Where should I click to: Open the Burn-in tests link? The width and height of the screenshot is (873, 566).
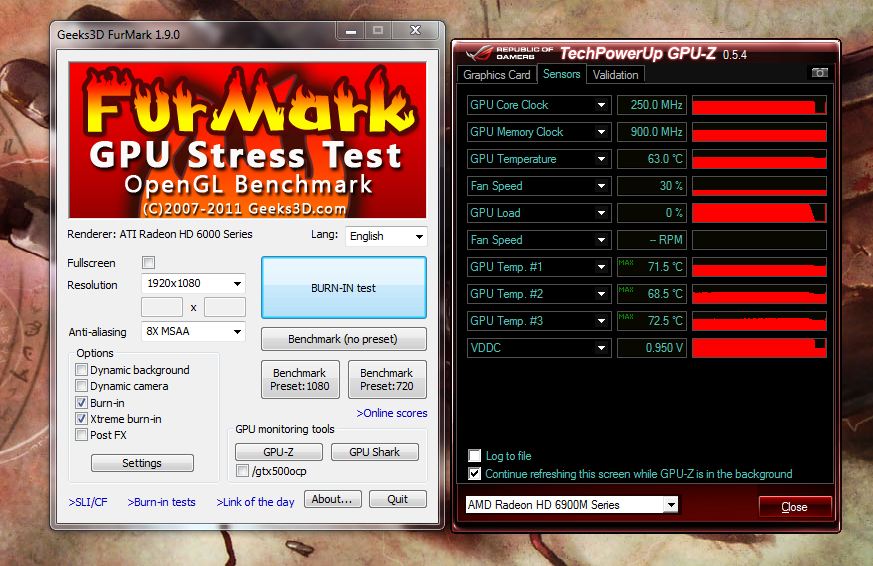pos(161,502)
